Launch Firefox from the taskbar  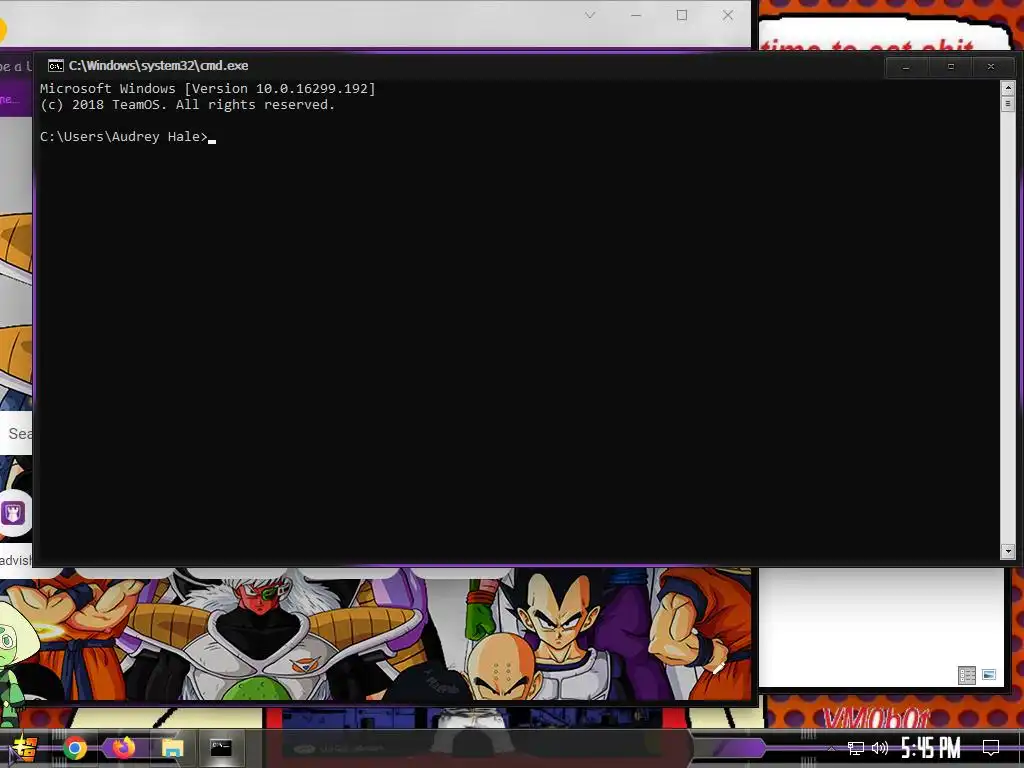123,748
